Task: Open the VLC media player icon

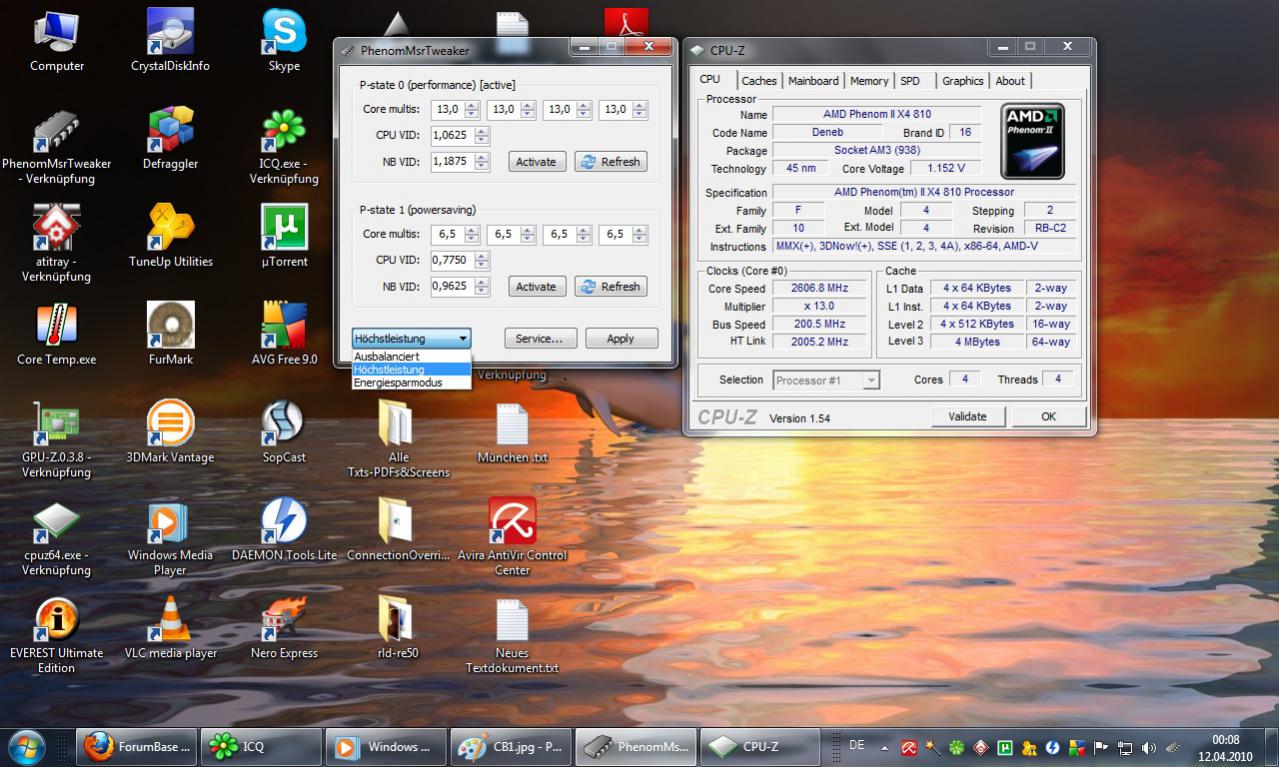Action: point(170,621)
